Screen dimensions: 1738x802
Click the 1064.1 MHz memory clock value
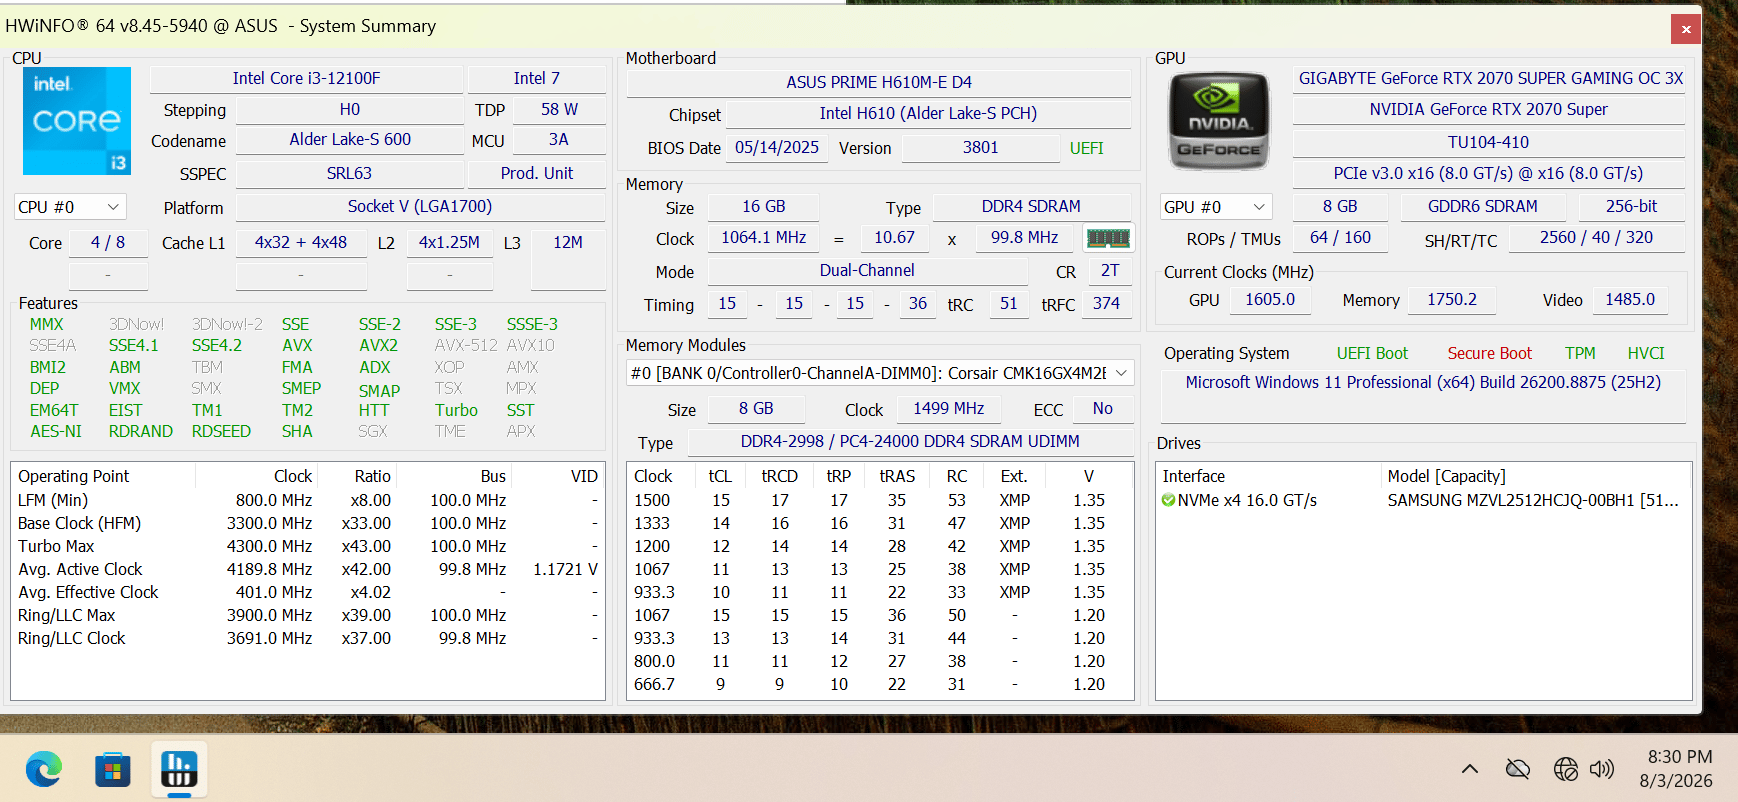tap(763, 237)
